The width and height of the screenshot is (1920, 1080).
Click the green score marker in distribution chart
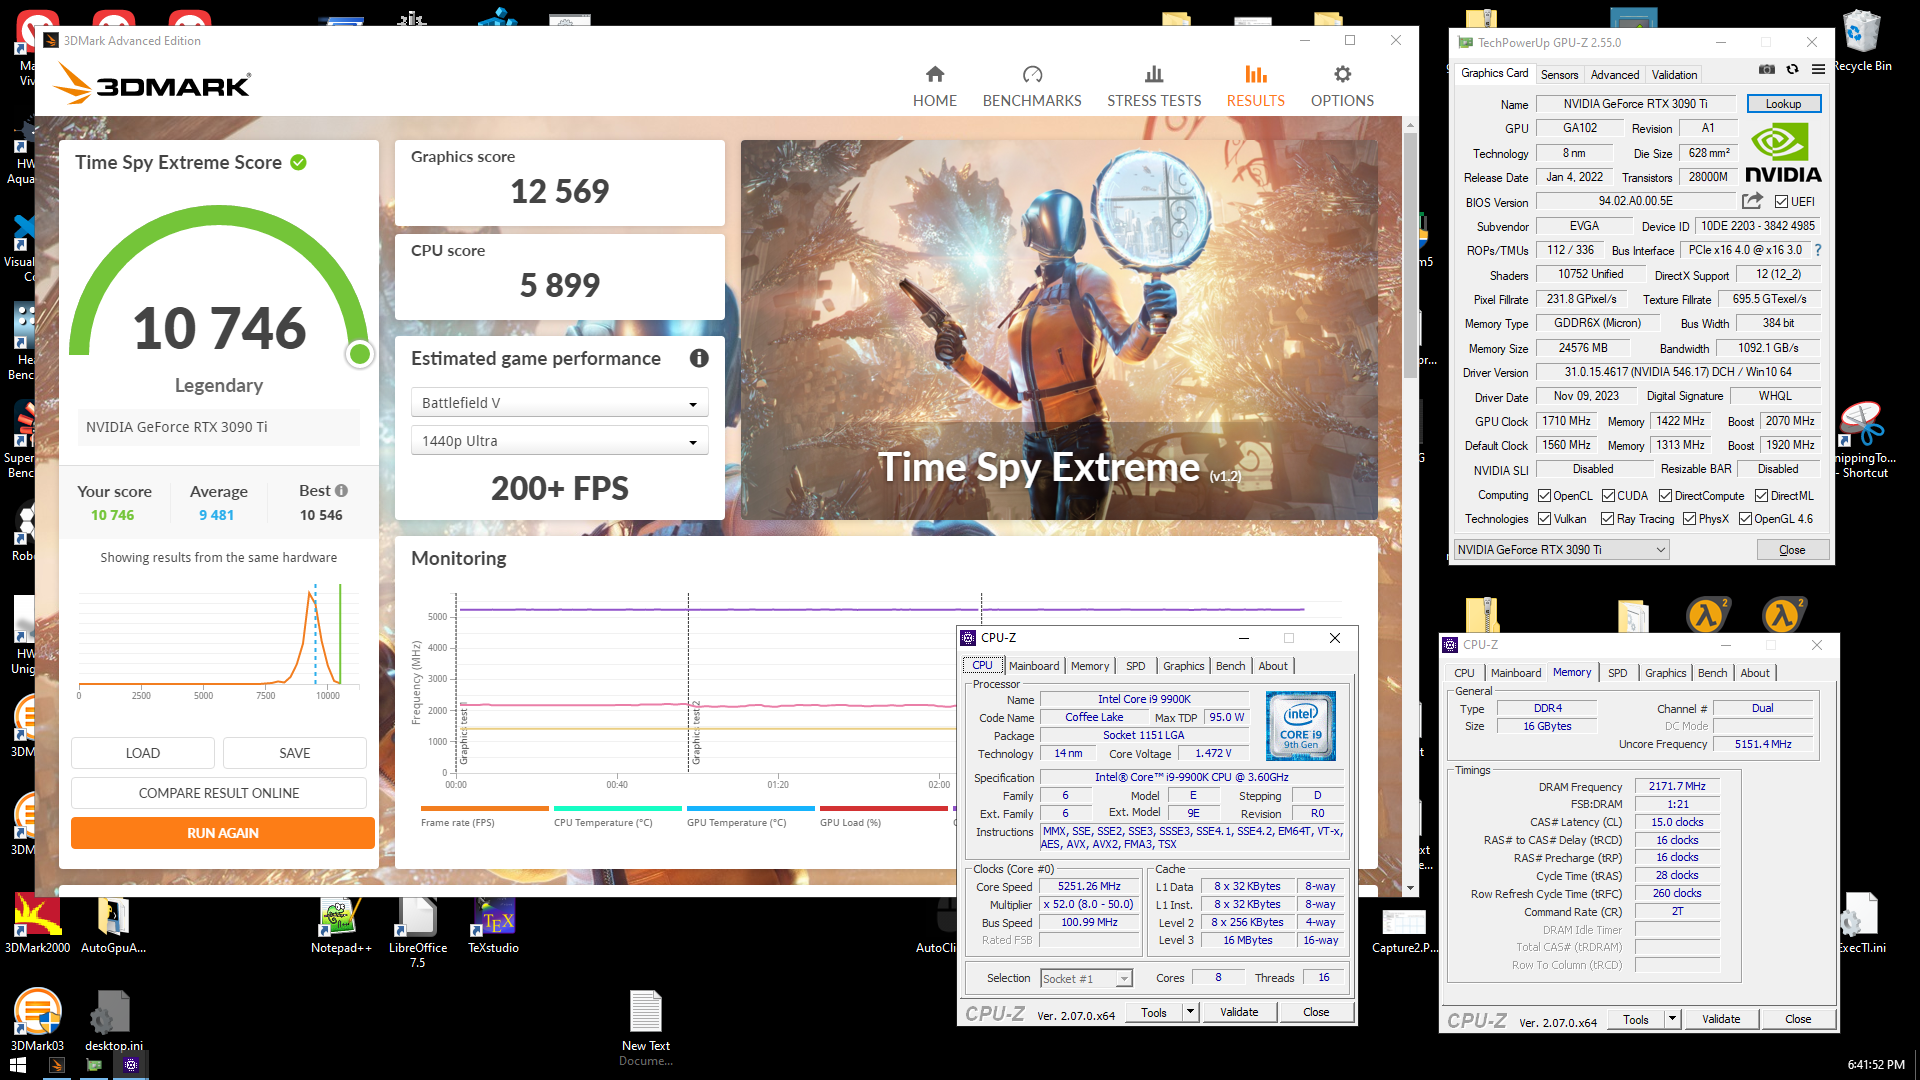pyautogui.click(x=340, y=633)
